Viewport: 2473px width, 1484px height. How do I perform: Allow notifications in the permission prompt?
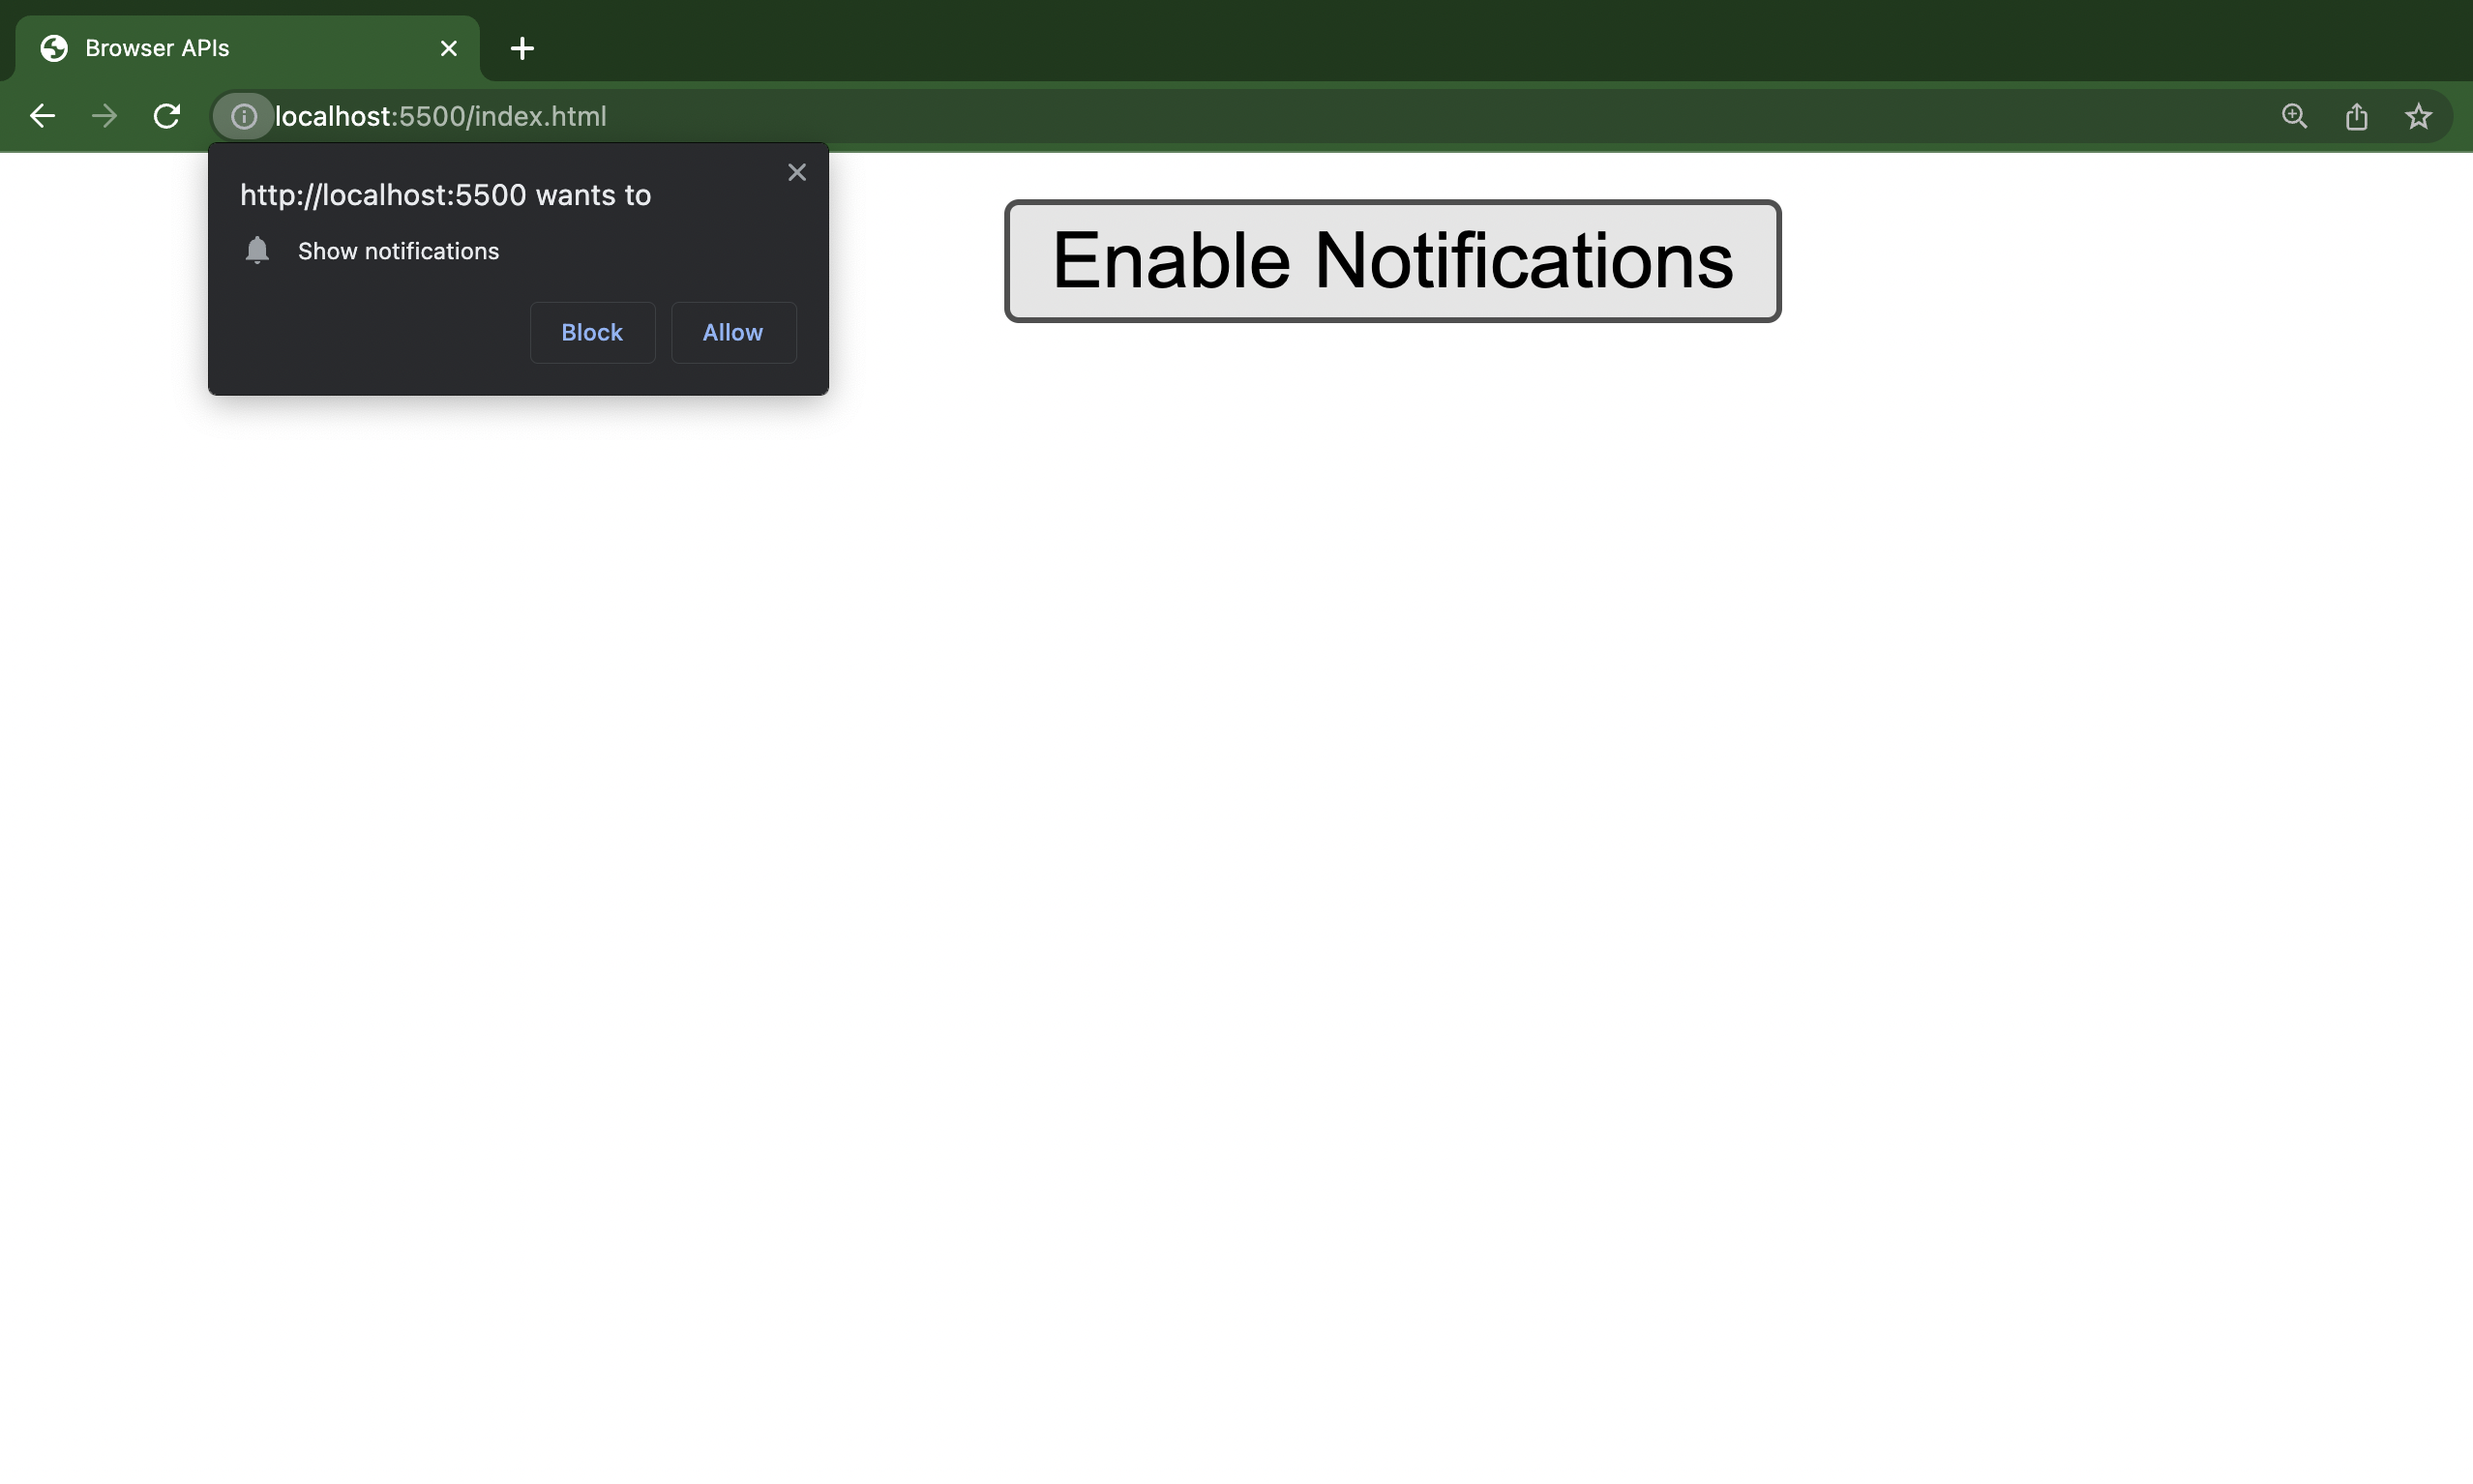tap(733, 332)
